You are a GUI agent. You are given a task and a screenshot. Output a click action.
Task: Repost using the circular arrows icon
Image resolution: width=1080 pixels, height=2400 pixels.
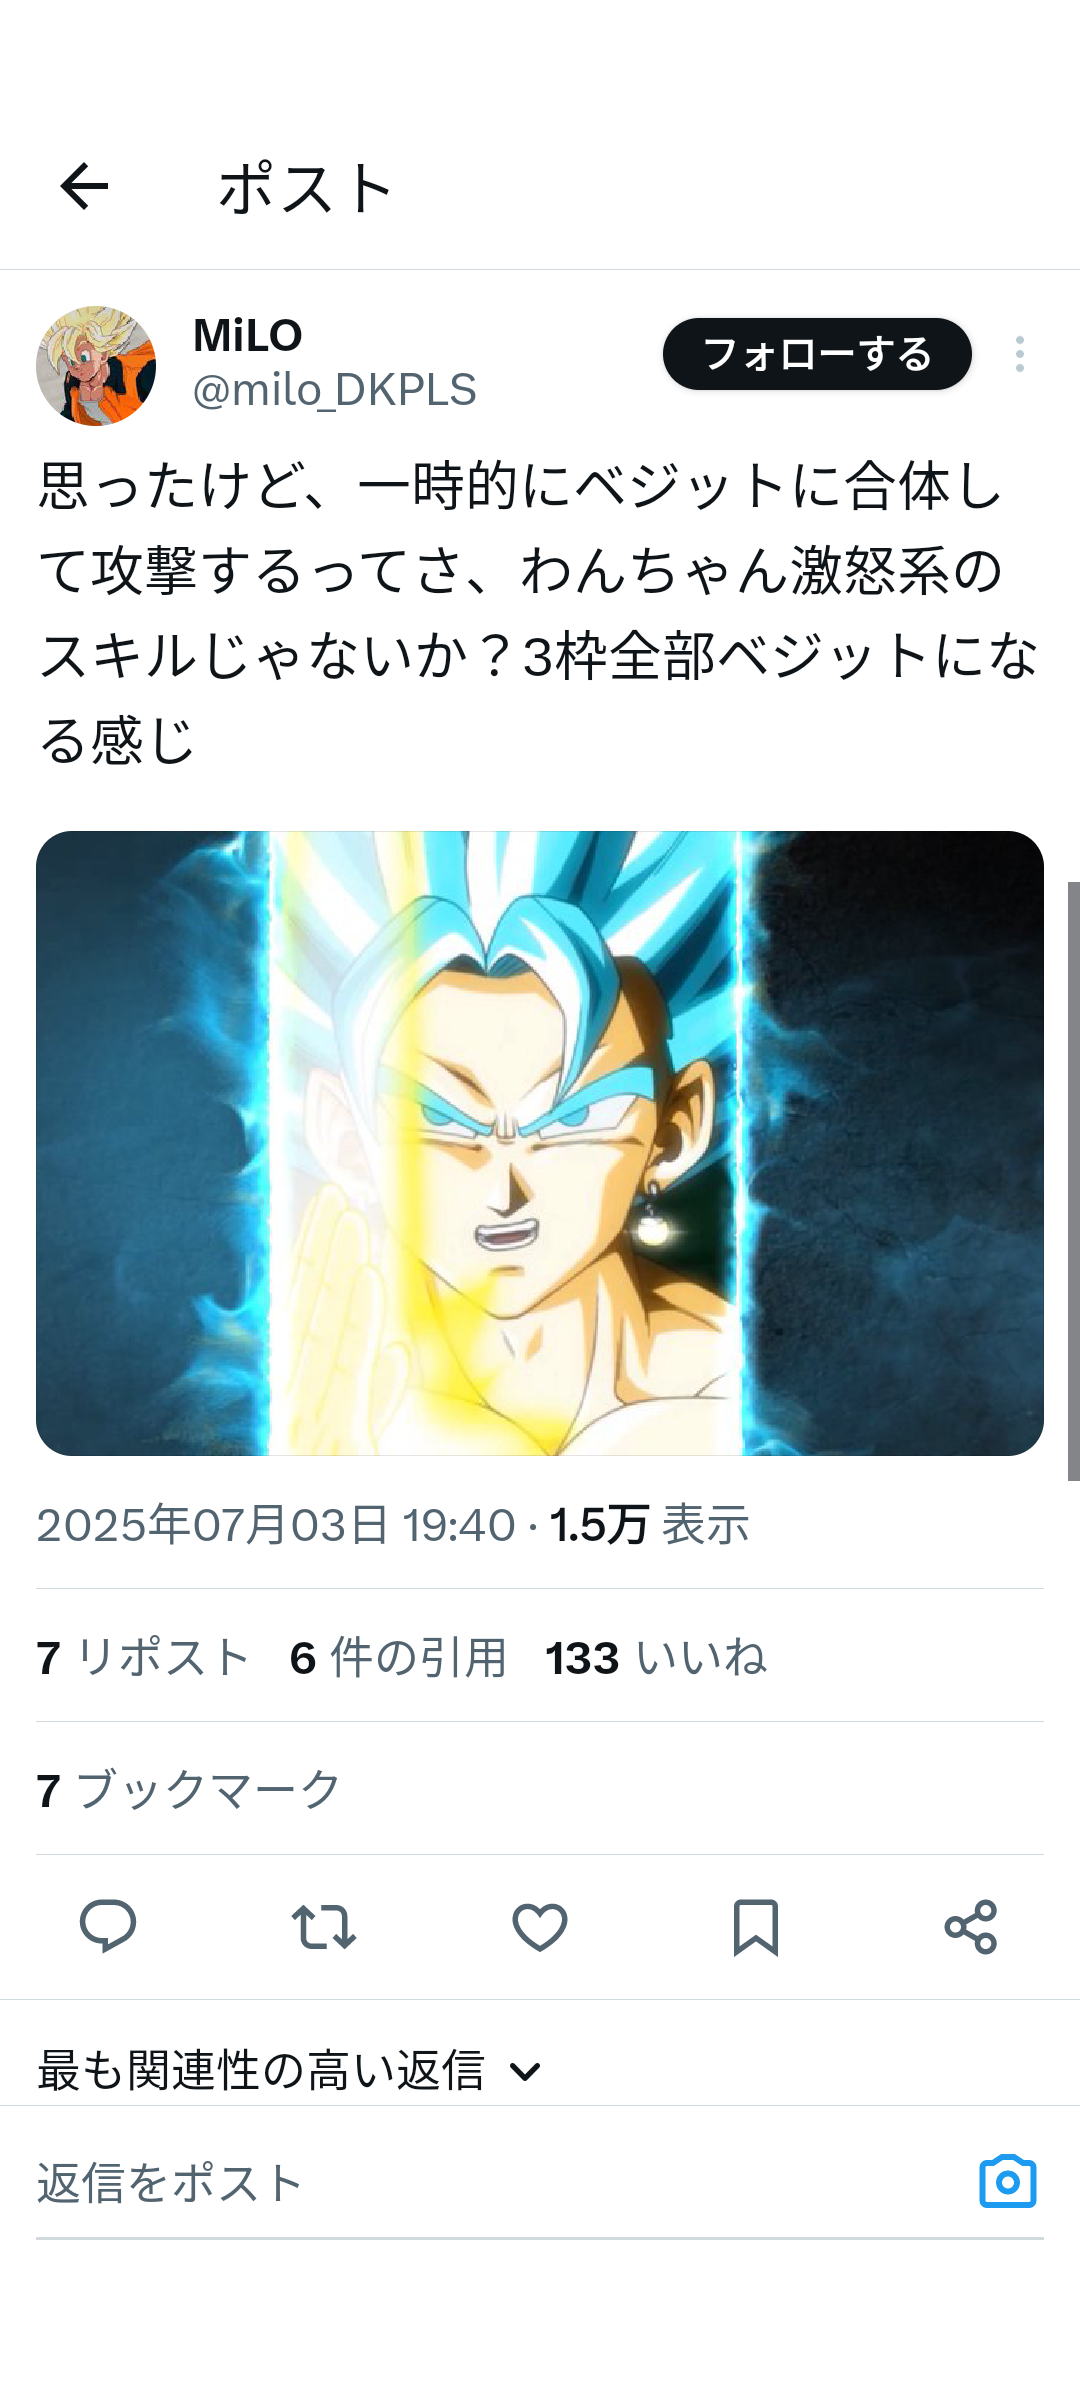pyautogui.click(x=324, y=1926)
